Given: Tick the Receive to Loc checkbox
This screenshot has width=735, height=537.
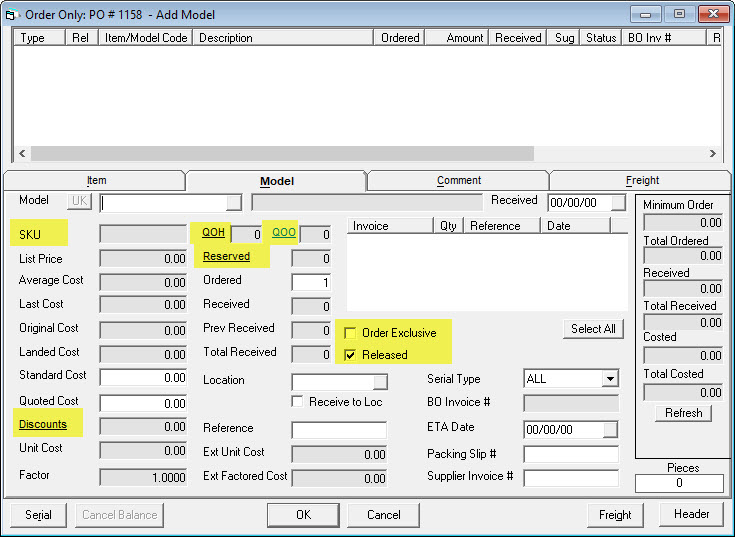Looking at the screenshot, I should [x=298, y=402].
